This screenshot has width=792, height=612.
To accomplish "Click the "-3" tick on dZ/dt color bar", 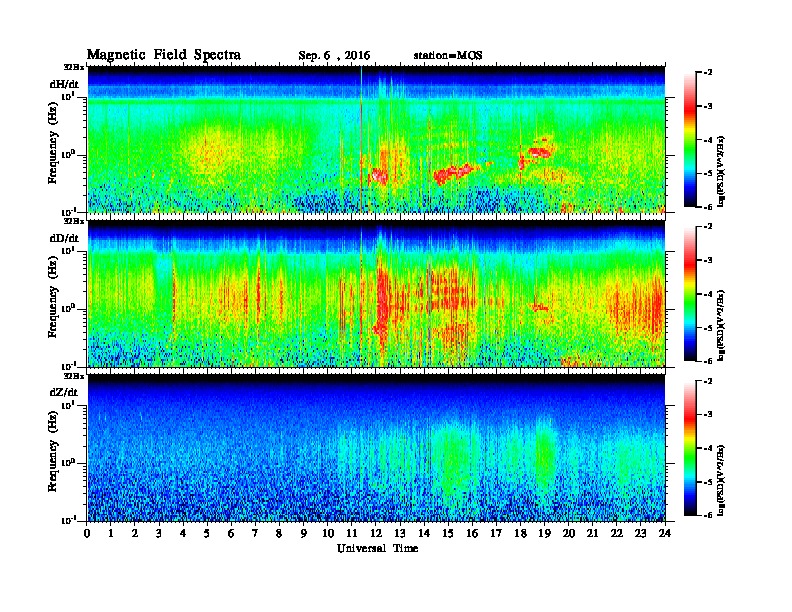I will (708, 415).
